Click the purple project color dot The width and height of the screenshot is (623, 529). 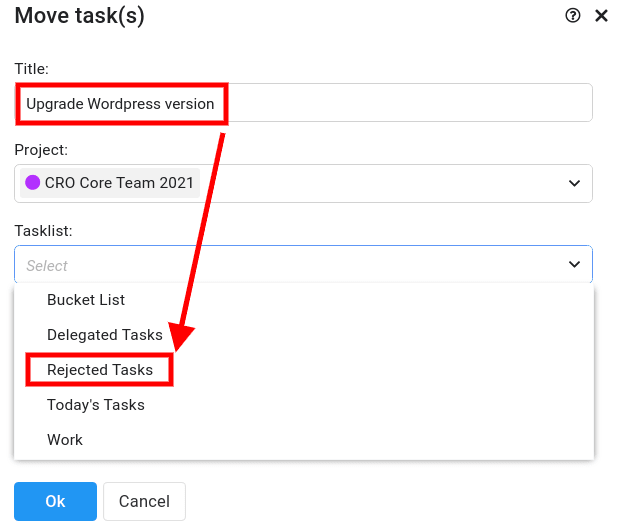(x=33, y=183)
